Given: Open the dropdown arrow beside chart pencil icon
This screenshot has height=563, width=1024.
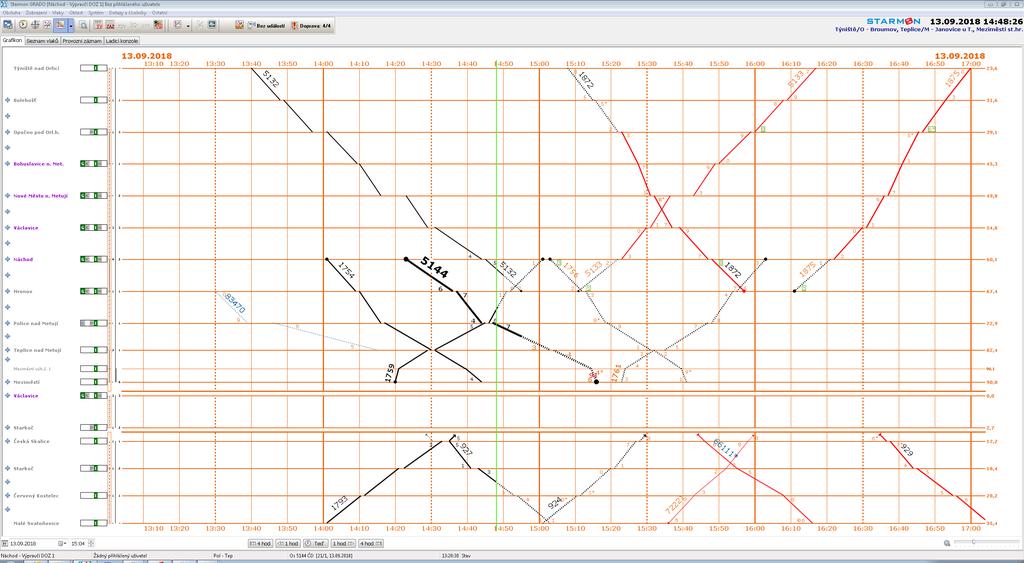Looking at the screenshot, I should click(x=188, y=26).
